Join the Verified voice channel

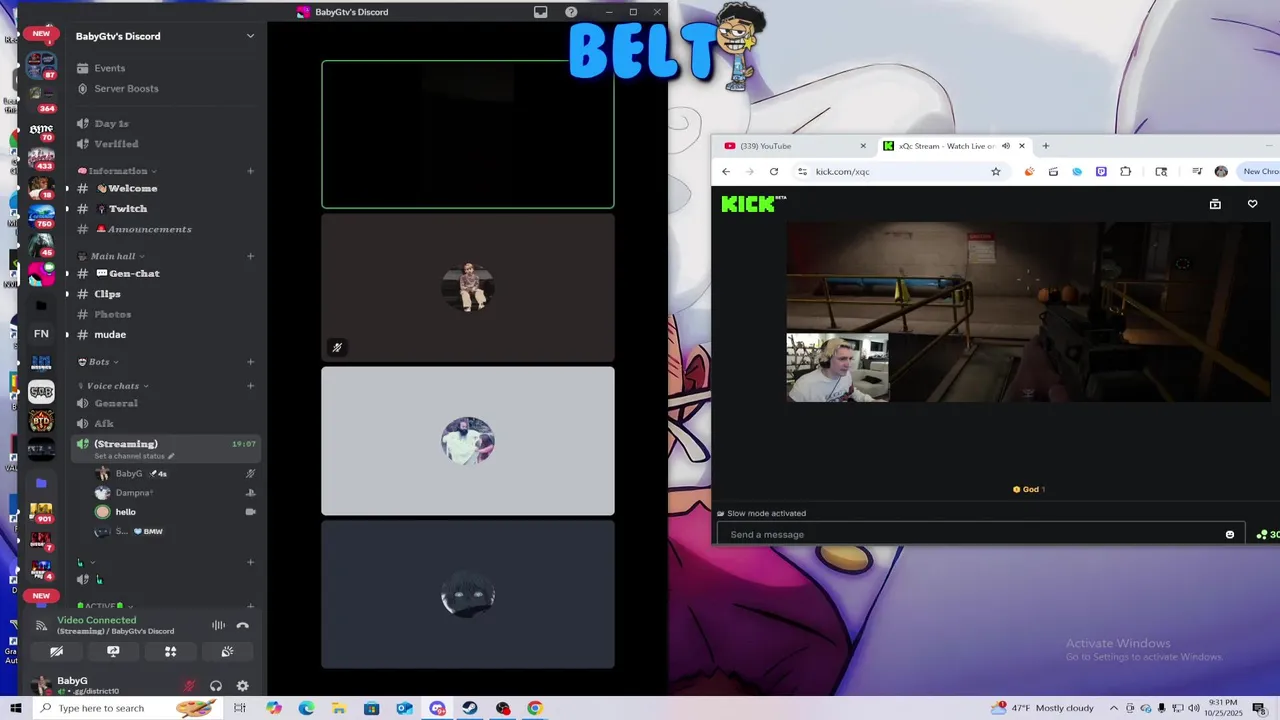coord(116,144)
